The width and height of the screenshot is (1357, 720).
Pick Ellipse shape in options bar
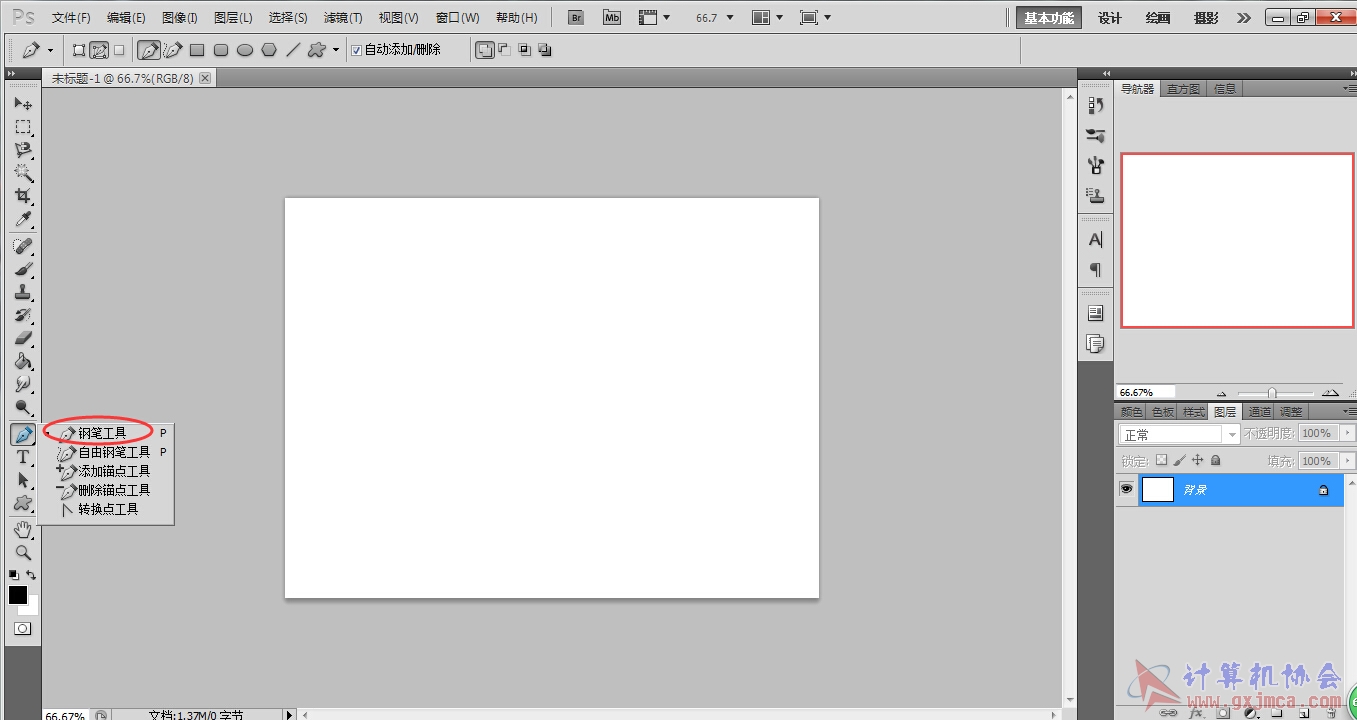(x=245, y=50)
